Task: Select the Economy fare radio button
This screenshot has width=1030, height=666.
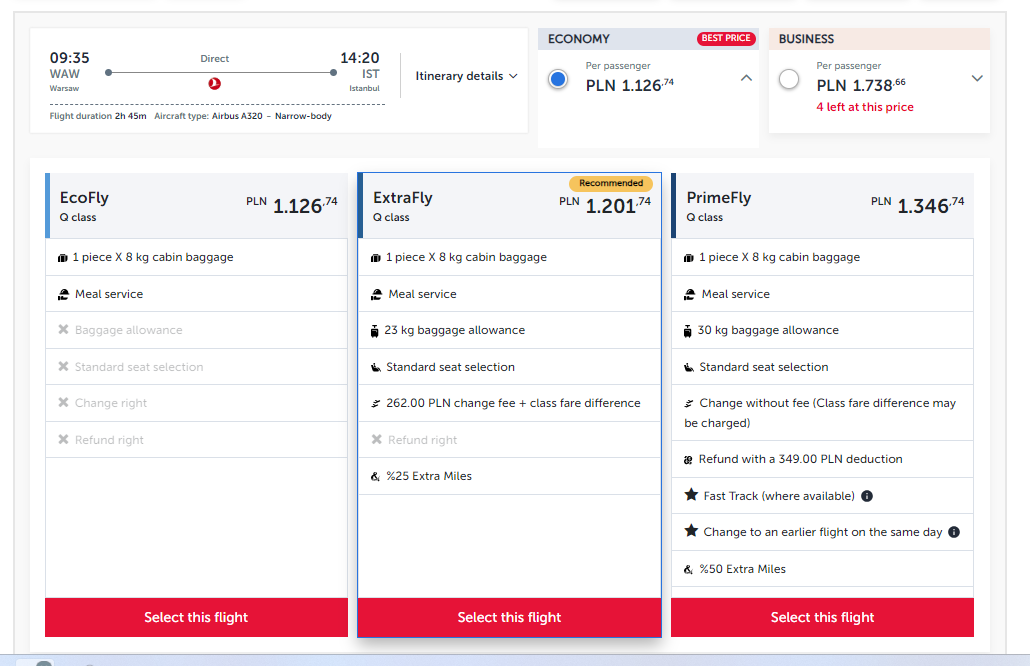Action: coord(558,79)
